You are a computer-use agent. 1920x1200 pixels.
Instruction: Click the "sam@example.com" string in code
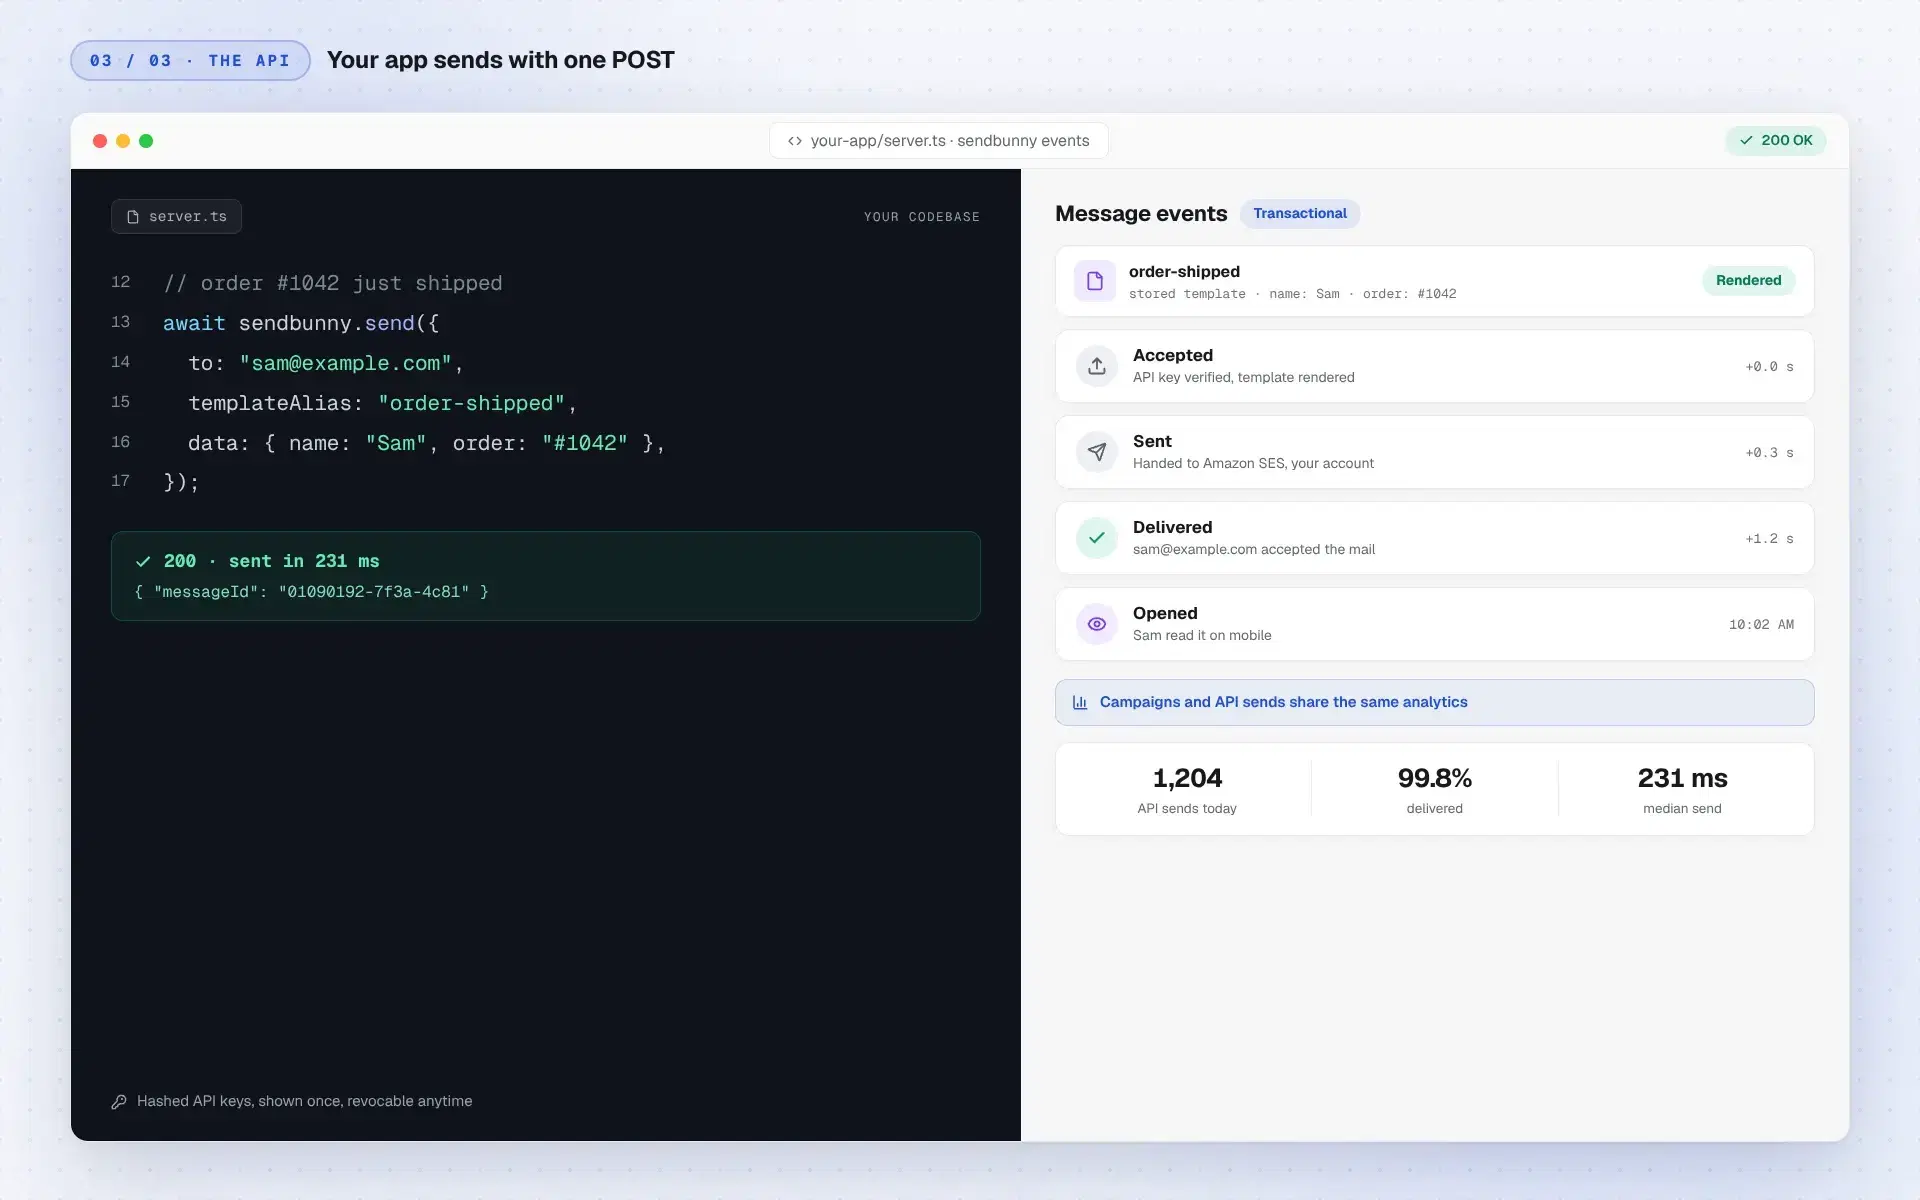(x=345, y=363)
